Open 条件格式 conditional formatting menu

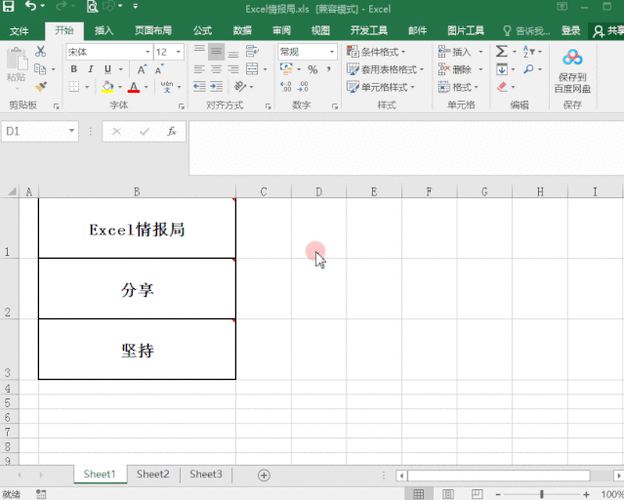tap(376, 52)
